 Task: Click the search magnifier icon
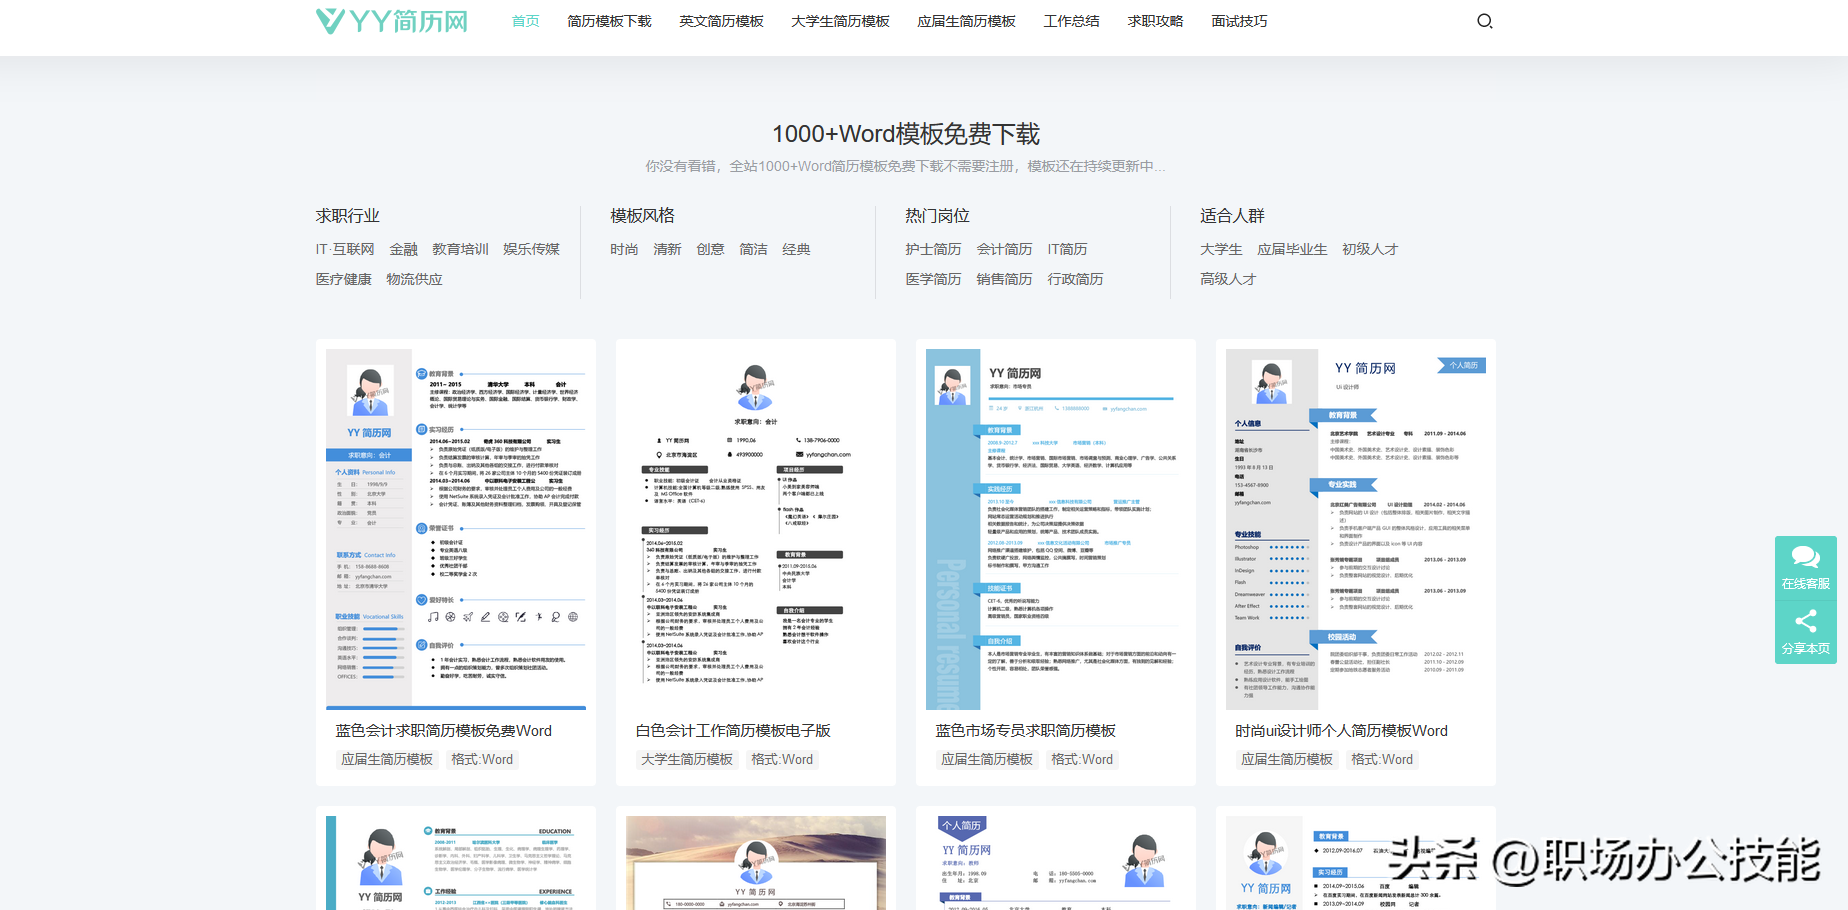(x=1484, y=21)
